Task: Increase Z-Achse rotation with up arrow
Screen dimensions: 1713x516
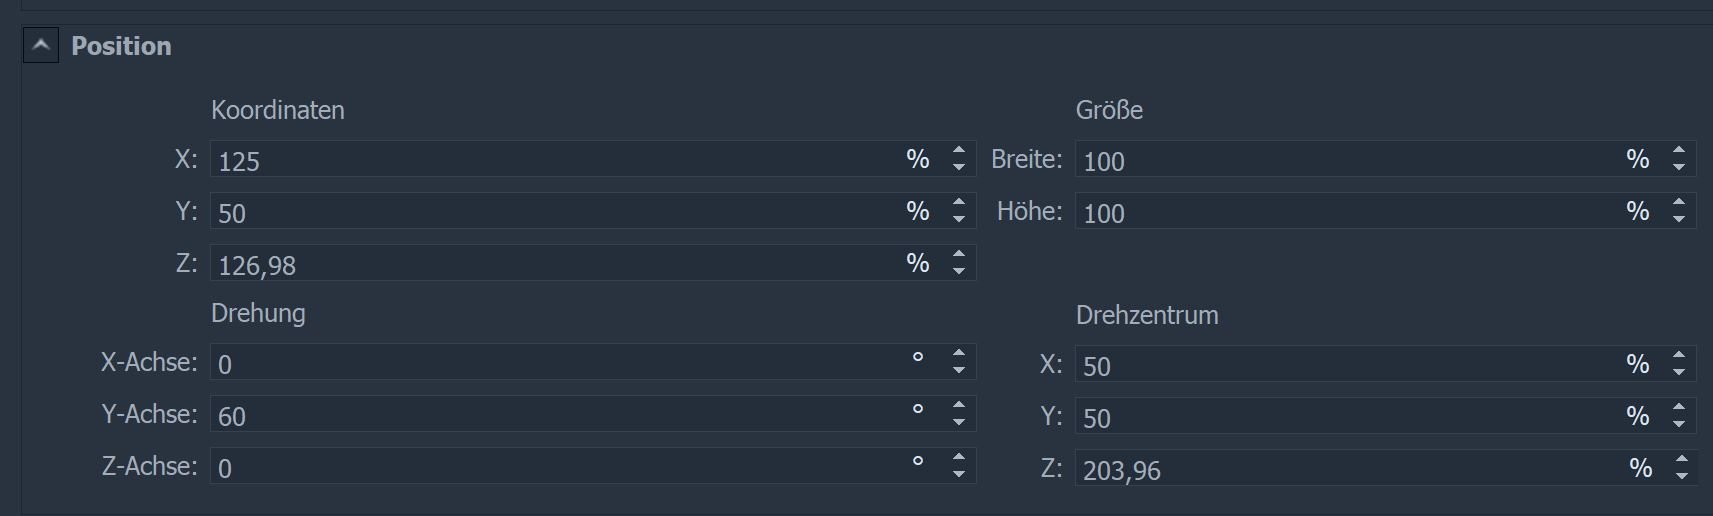Action: coord(959,458)
